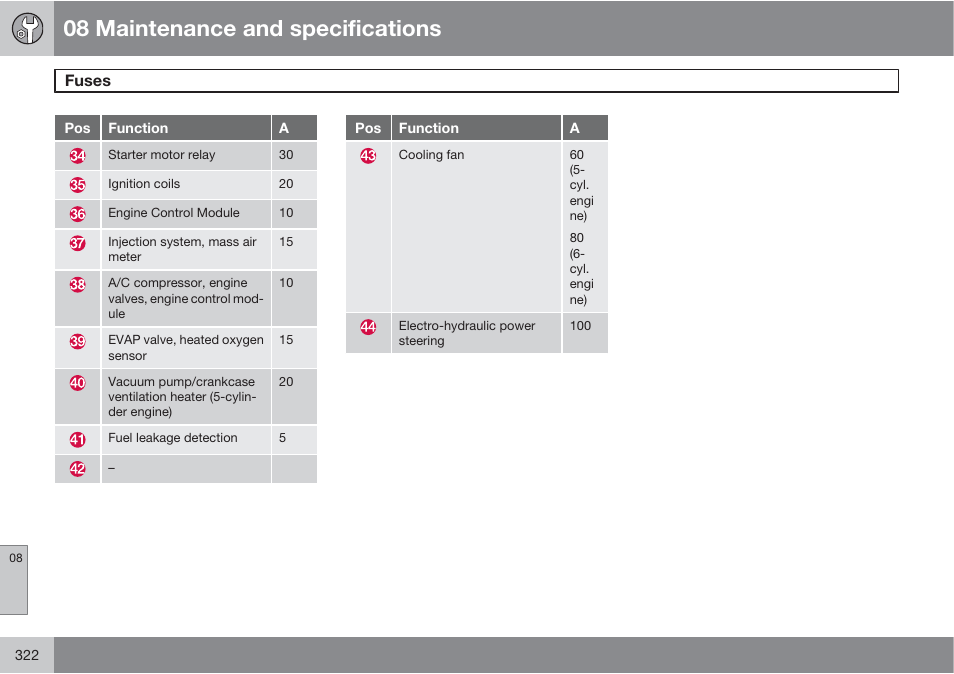Click the amperage 20 for Ignition coils
The width and height of the screenshot is (954, 674).
tap(286, 184)
